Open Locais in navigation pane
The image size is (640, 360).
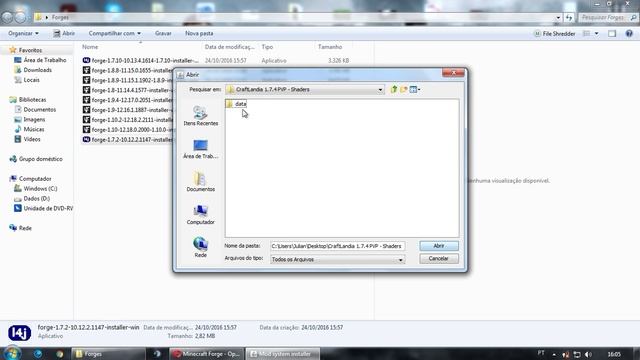(27, 80)
